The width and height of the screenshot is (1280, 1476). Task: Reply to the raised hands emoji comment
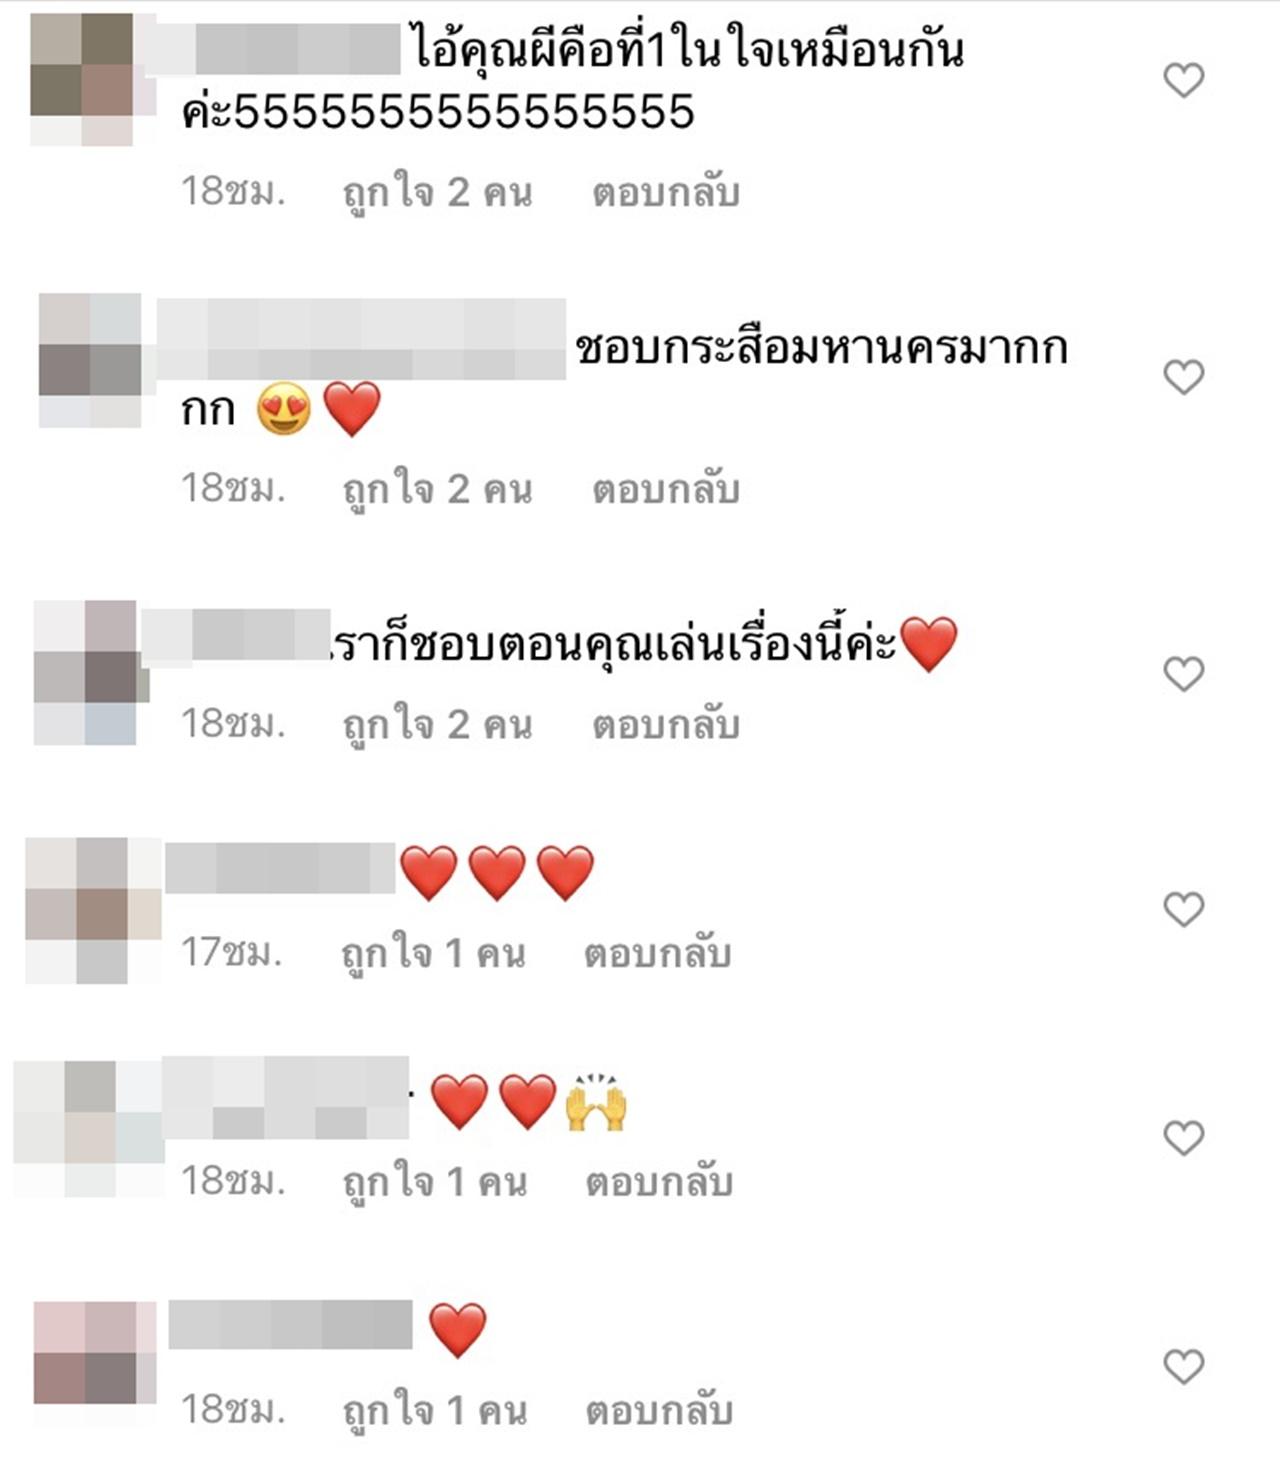point(660,1182)
